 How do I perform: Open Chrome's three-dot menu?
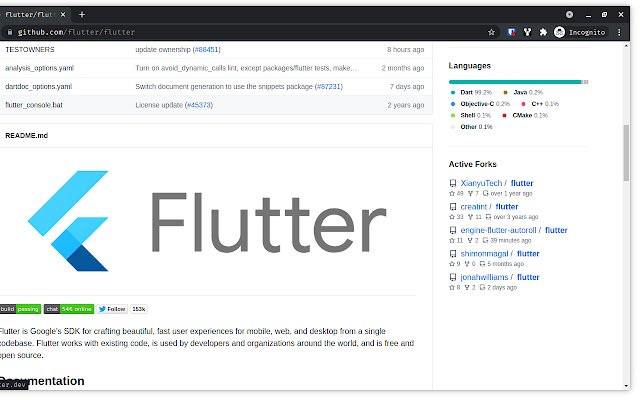click(619, 32)
